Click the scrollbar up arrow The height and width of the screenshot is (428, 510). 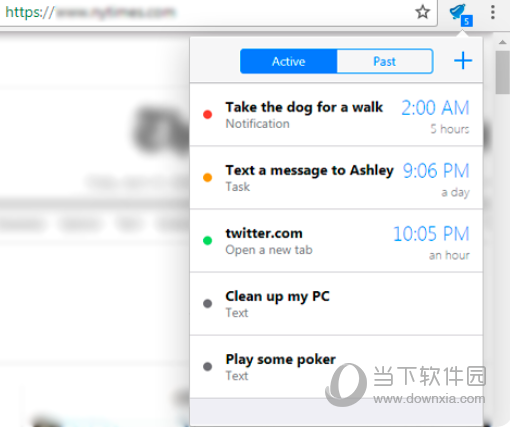pyautogui.click(x=502, y=42)
